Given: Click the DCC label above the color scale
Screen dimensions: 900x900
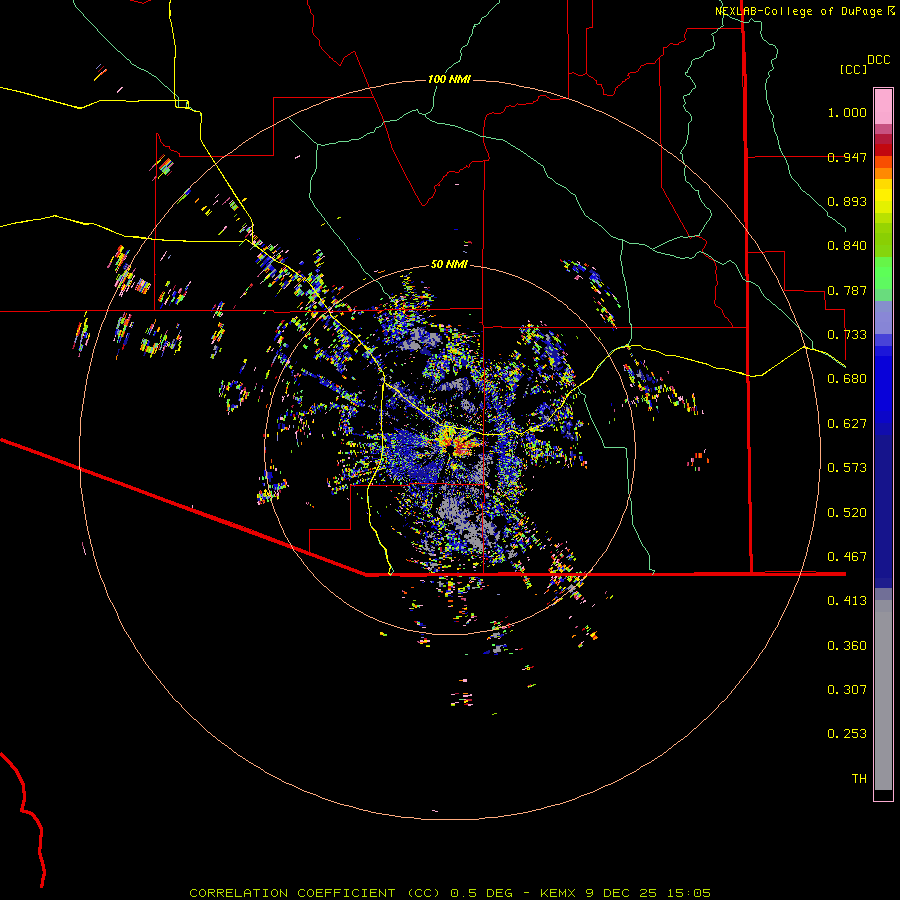Looking at the screenshot, I should (x=879, y=60).
